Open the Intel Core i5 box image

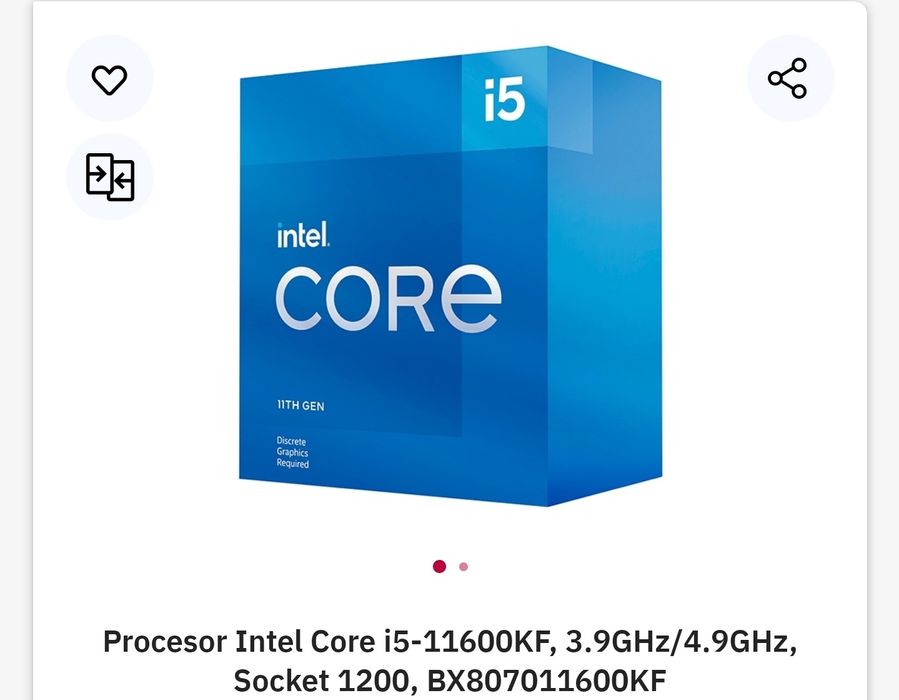[450, 276]
